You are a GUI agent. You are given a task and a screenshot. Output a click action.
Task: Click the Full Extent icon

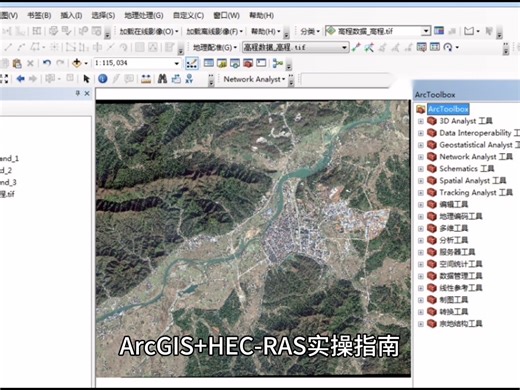[x=4, y=79]
